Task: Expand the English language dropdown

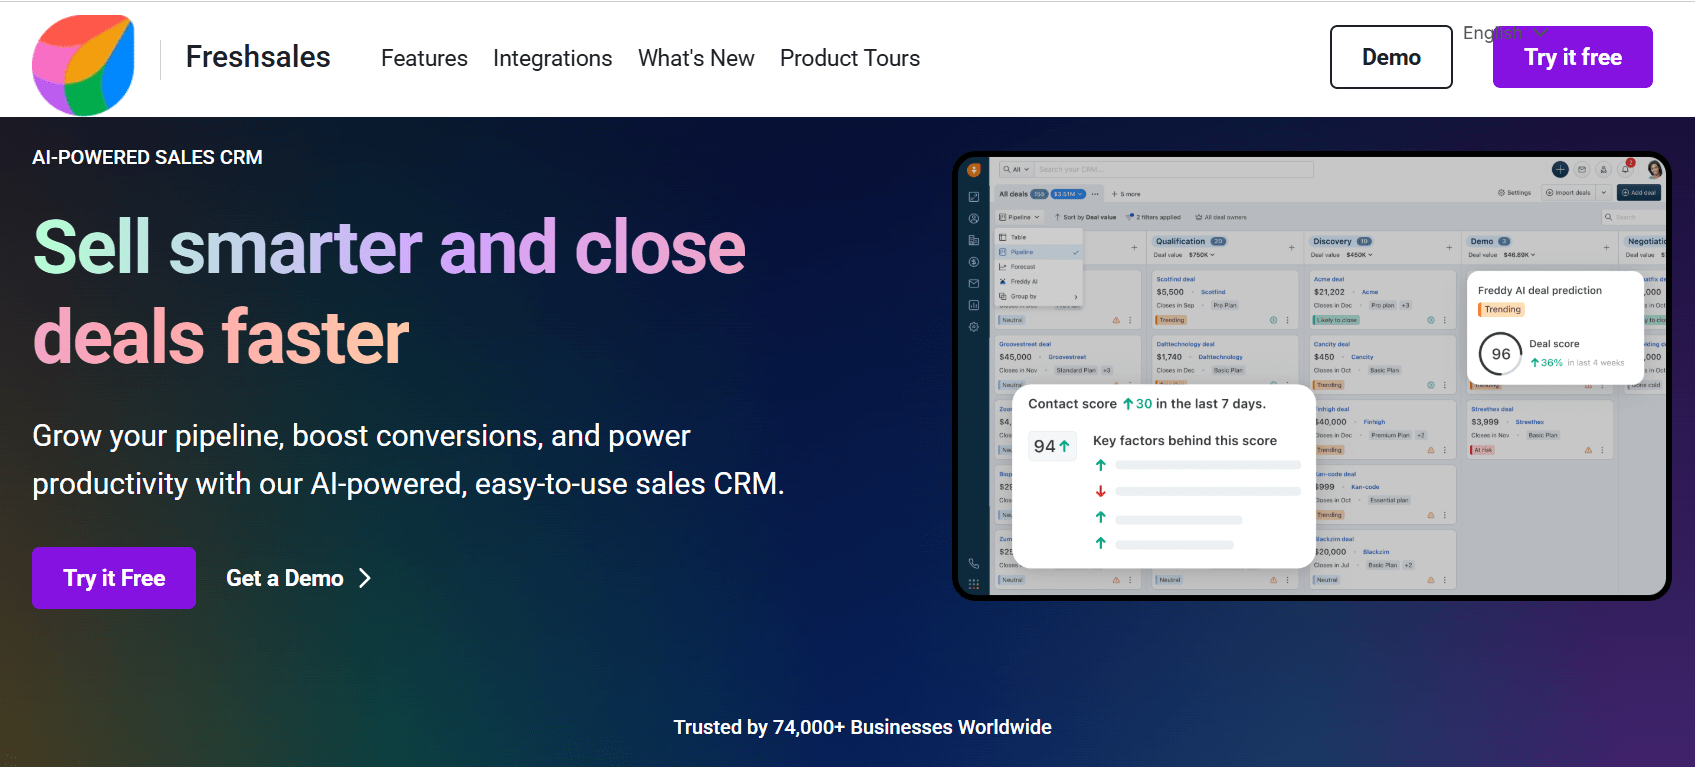Action: 1505,33
